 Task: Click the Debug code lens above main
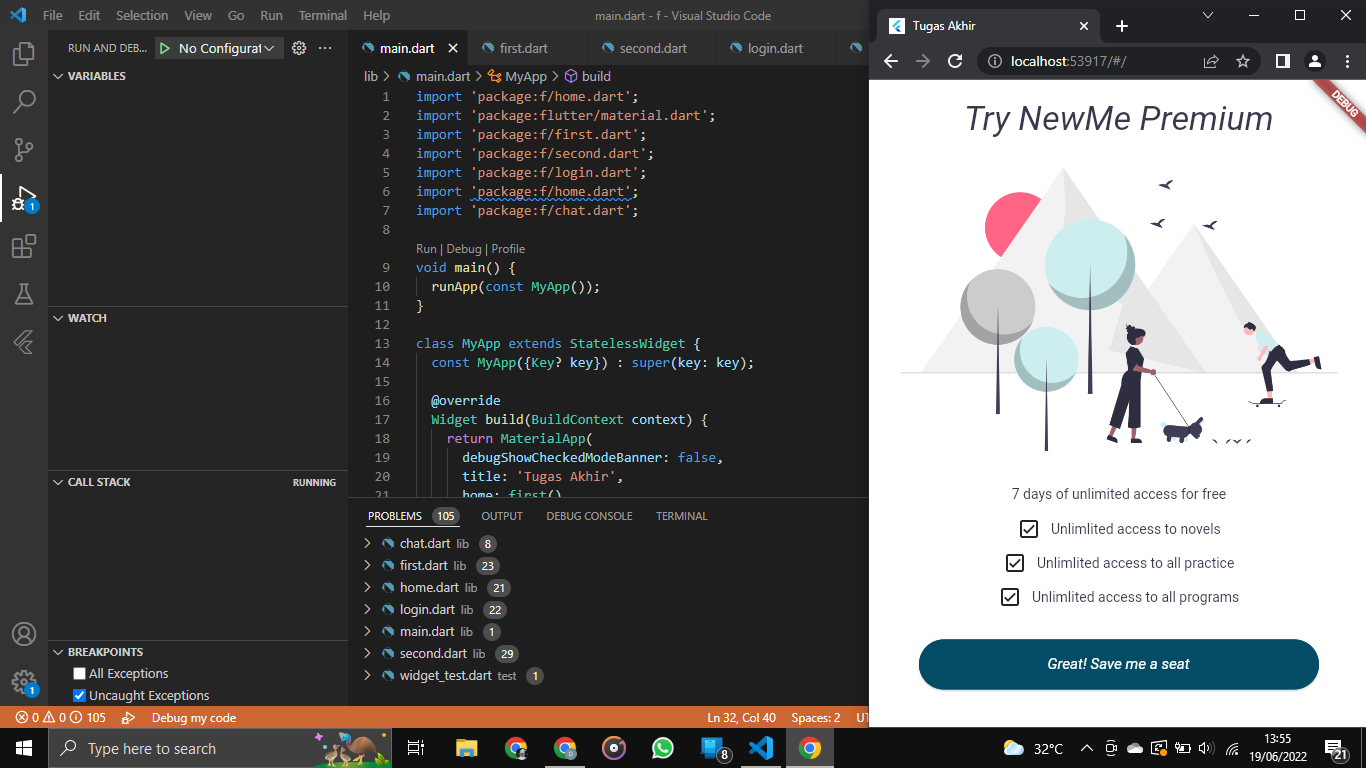[464, 249]
